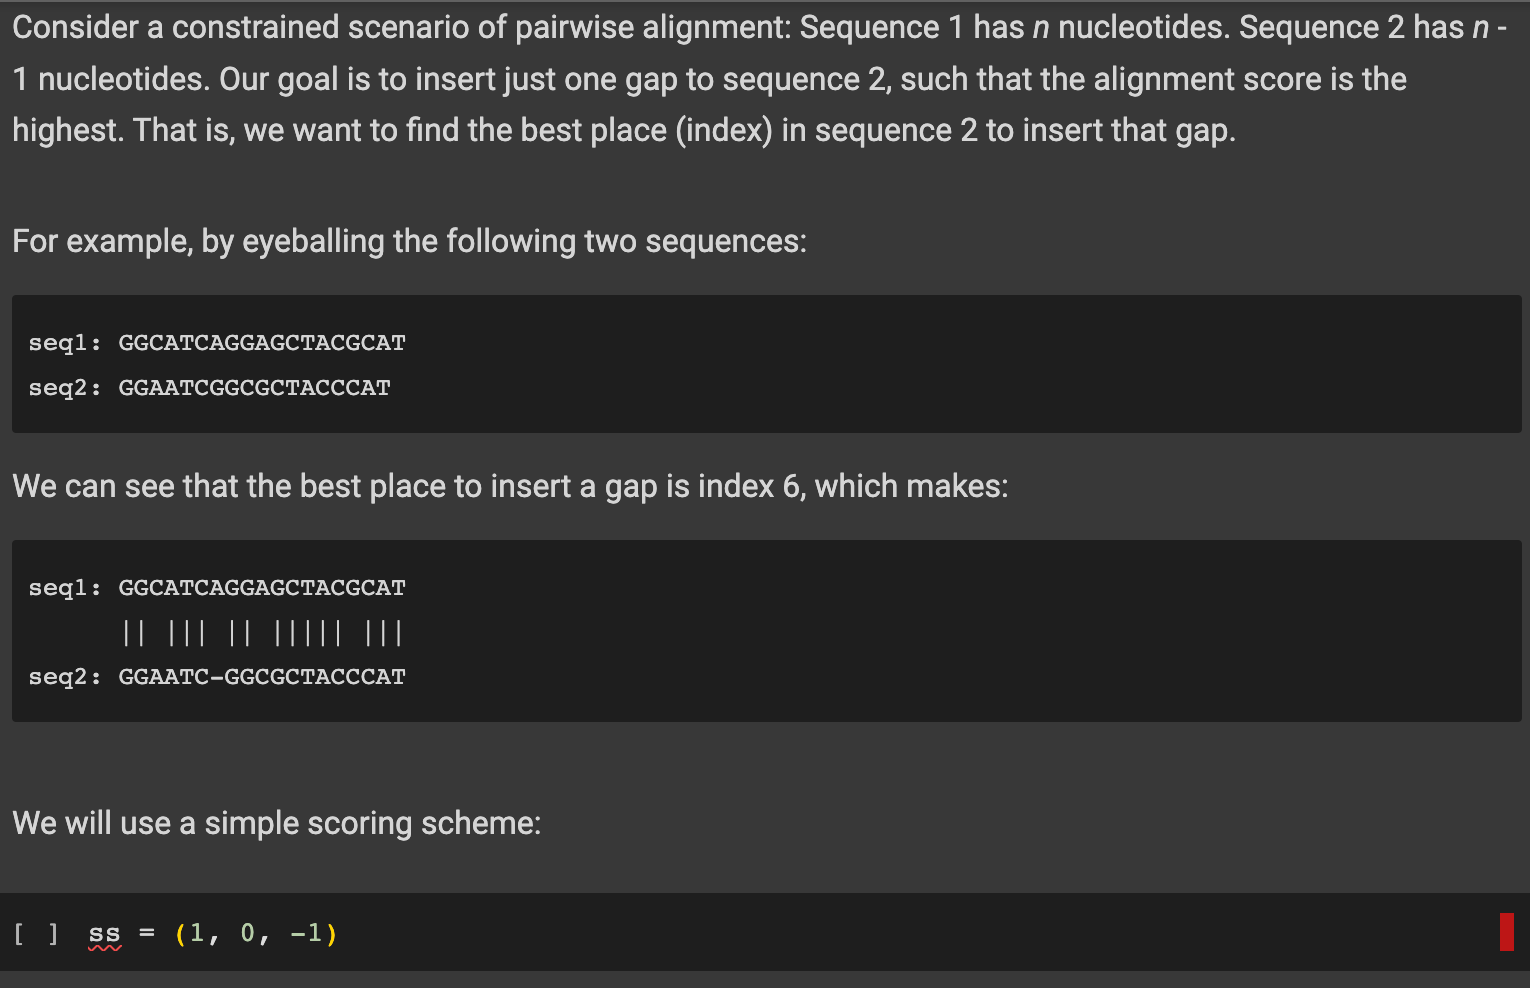Click the match bars between seq1 and seq2

pos(262,632)
